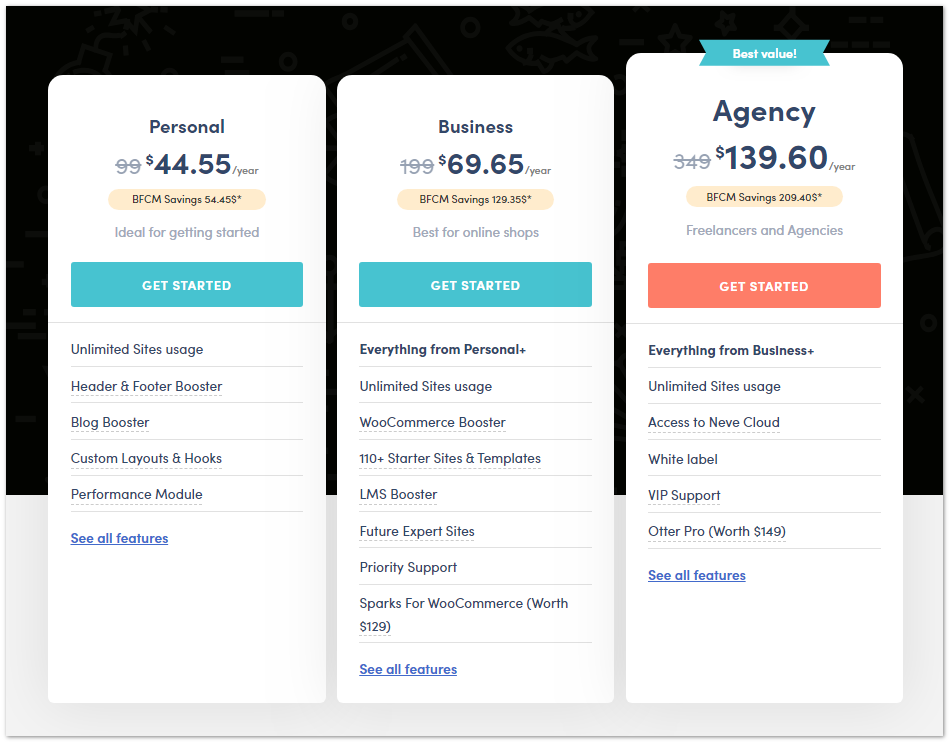Click the Best value! ribbon badge
This screenshot has height=742, width=949.
point(764,53)
